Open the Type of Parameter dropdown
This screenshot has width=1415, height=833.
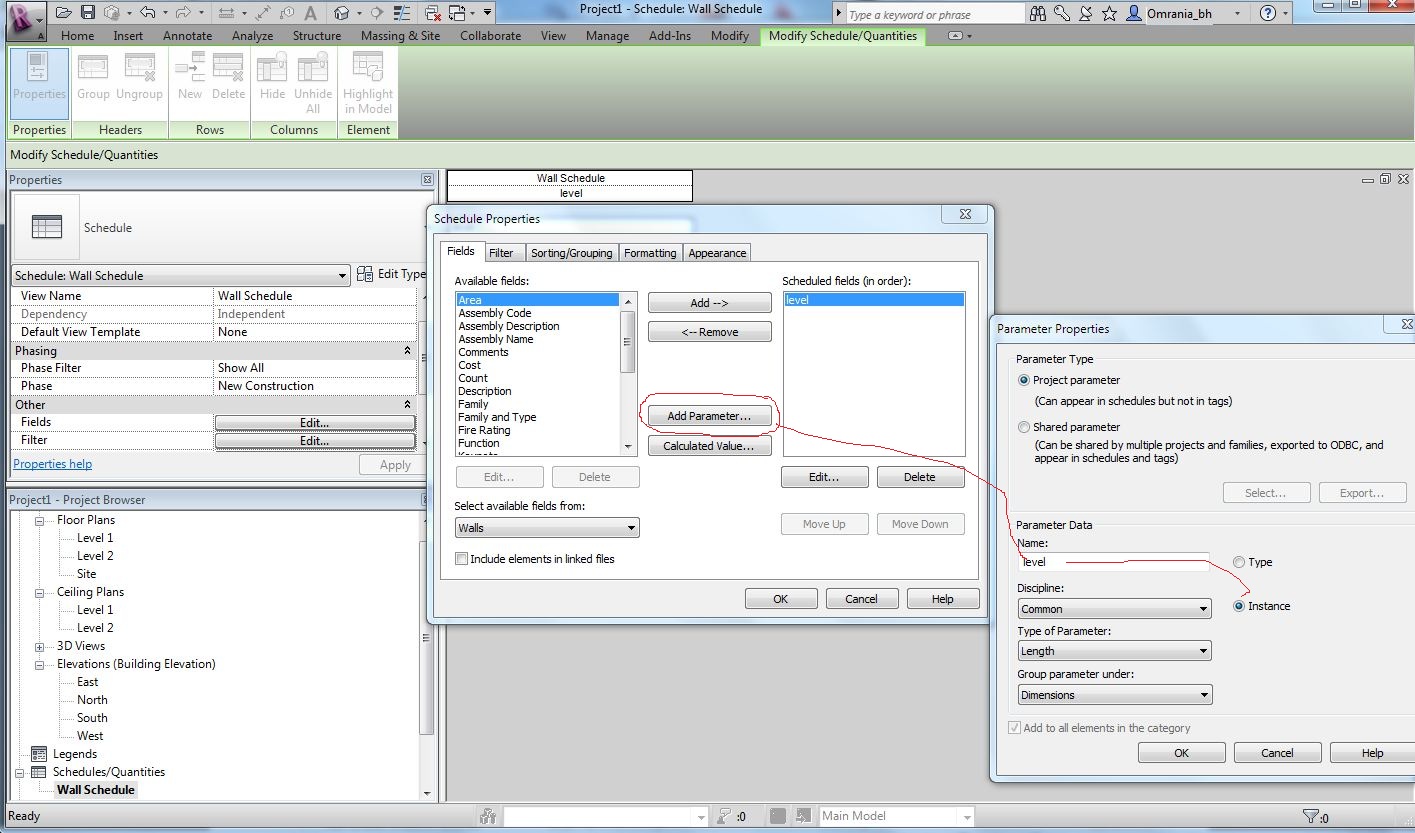[1114, 651]
